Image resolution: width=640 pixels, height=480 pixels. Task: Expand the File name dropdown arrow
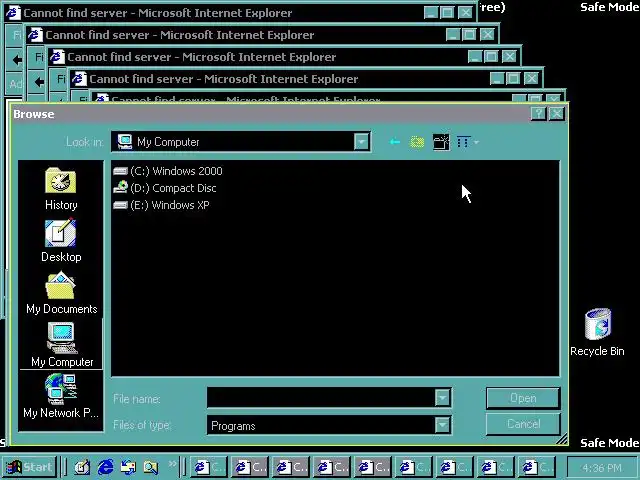[442, 398]
